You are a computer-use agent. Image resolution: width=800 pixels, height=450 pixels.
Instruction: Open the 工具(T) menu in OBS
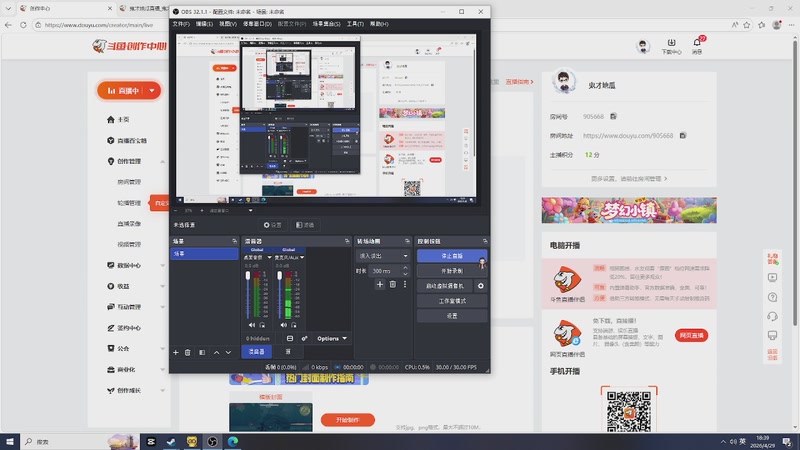(355, 24)
